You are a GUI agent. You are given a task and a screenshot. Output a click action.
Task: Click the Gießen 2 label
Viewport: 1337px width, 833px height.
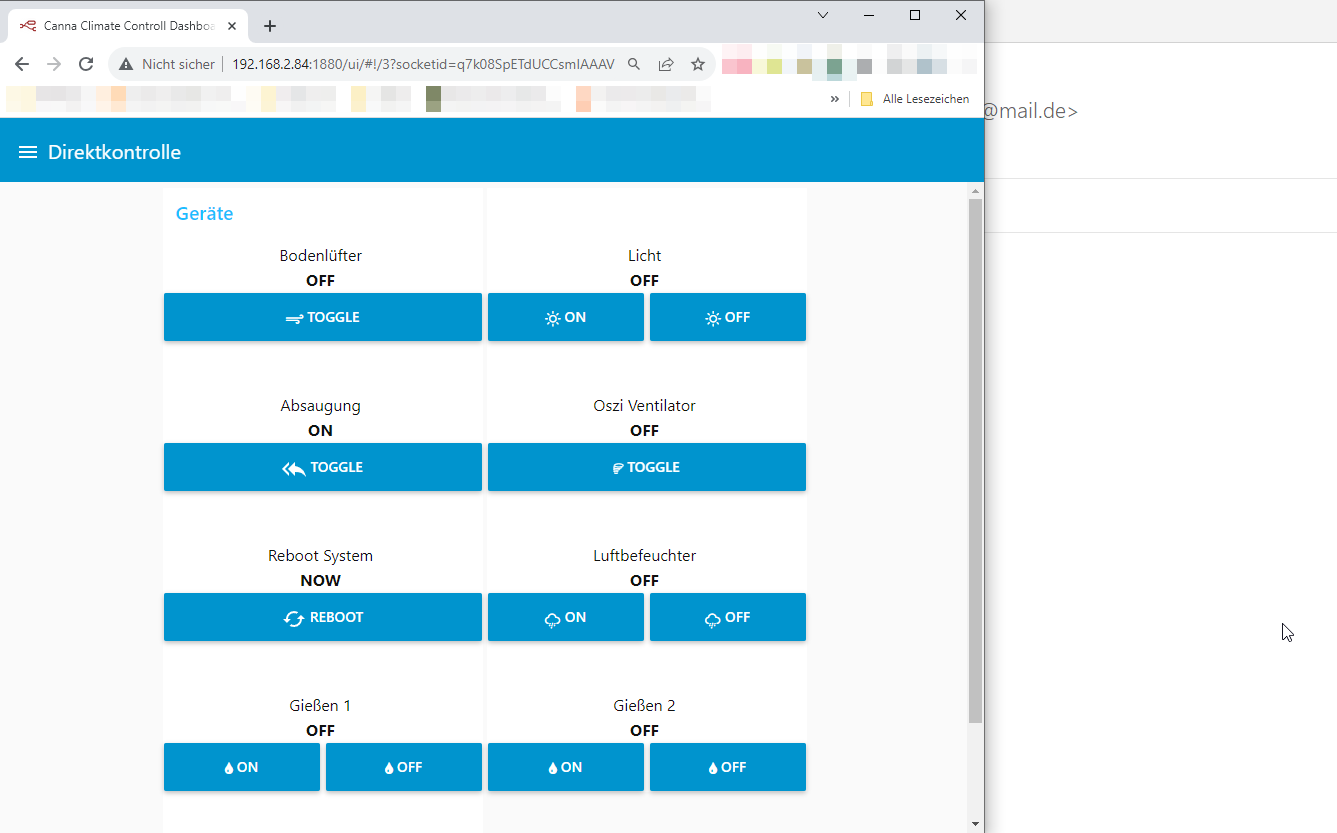coord(644,705)
